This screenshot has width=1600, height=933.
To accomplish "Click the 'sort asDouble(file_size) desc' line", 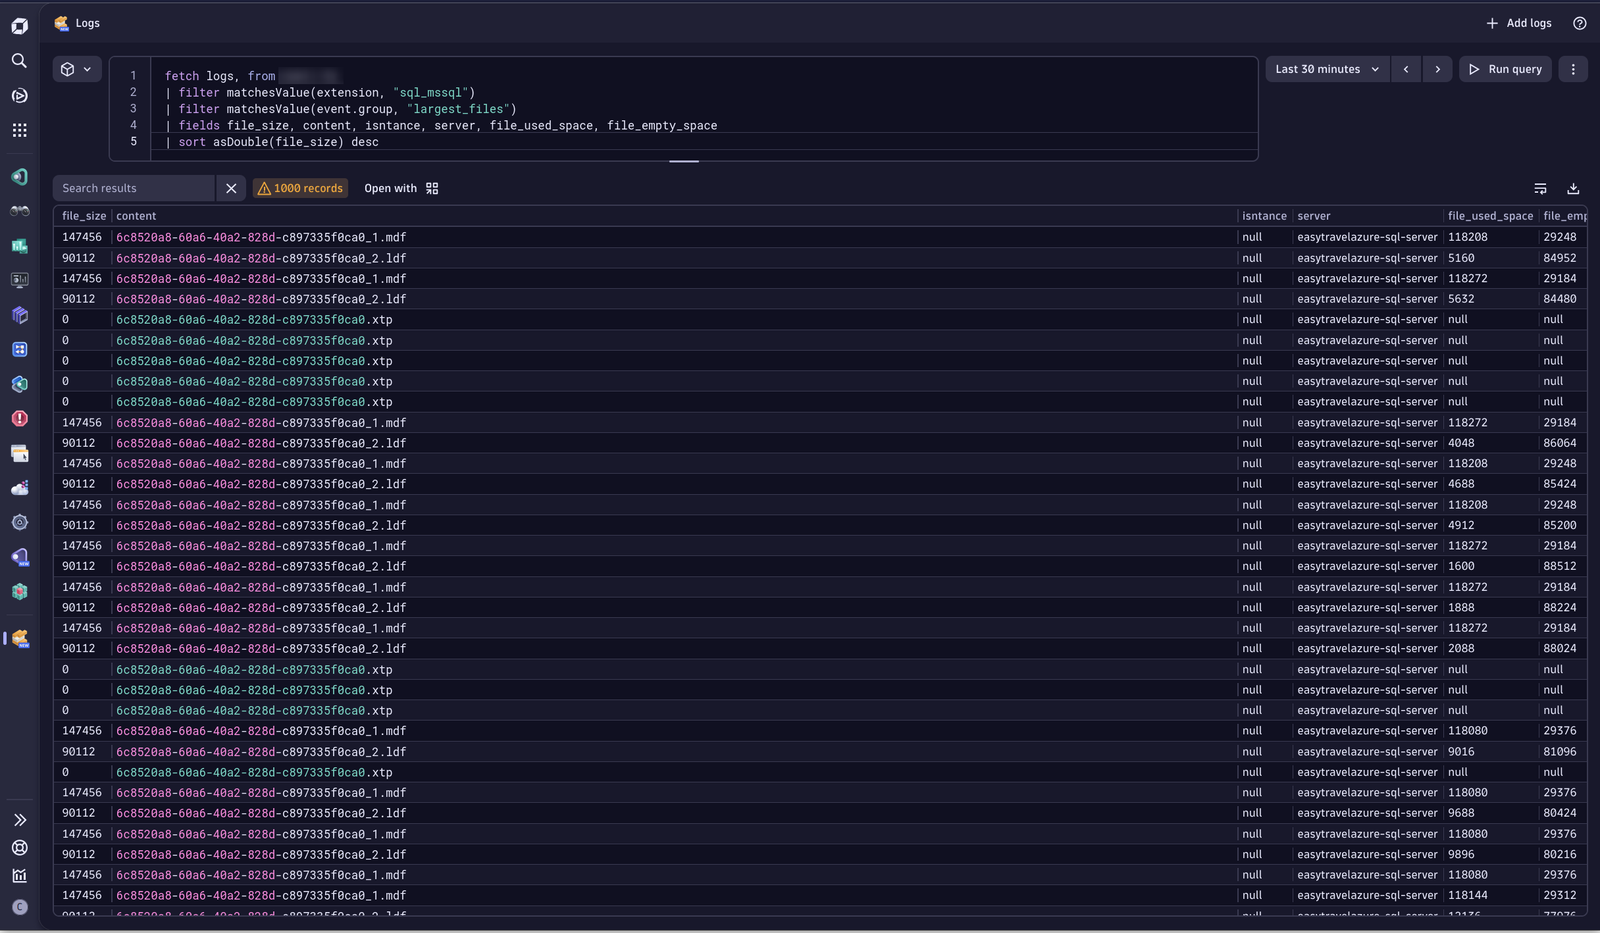I will [272, 142].
